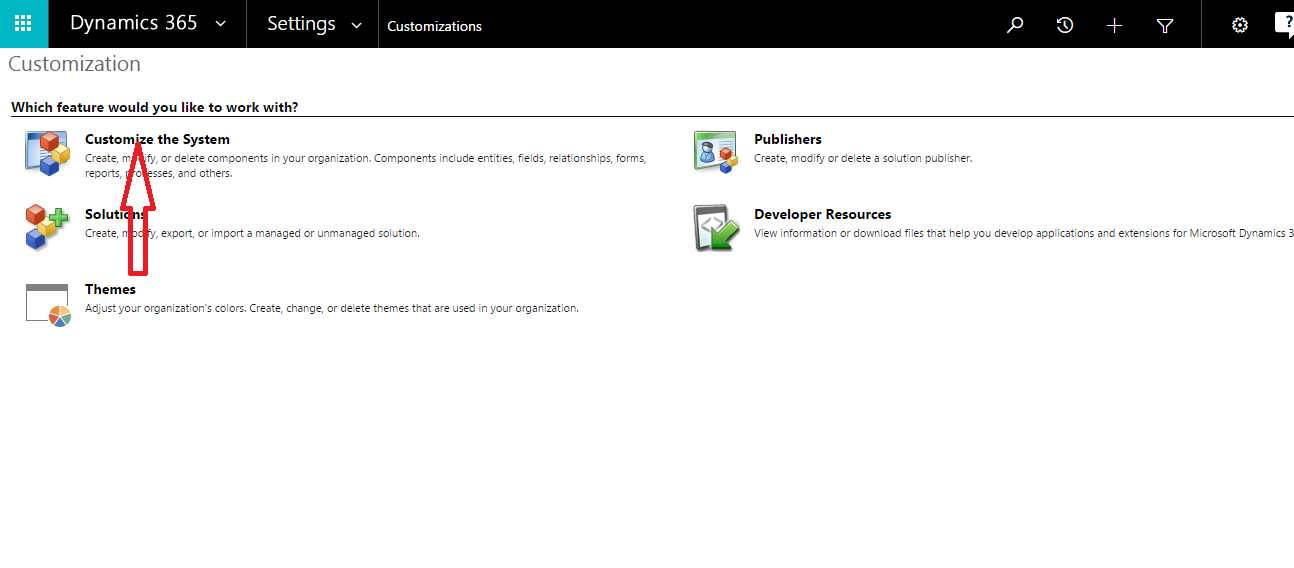Viewport: 1294px width, 568px height.
Task: Click 'Which feature would you like' heading
Action: pos(155,107)
